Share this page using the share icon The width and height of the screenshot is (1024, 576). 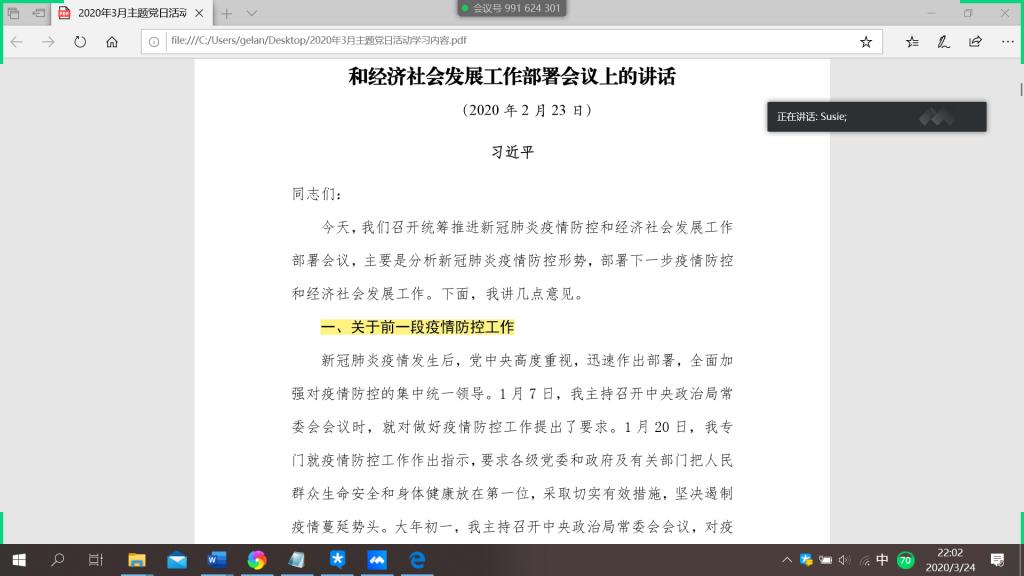(x=975, y=42)
